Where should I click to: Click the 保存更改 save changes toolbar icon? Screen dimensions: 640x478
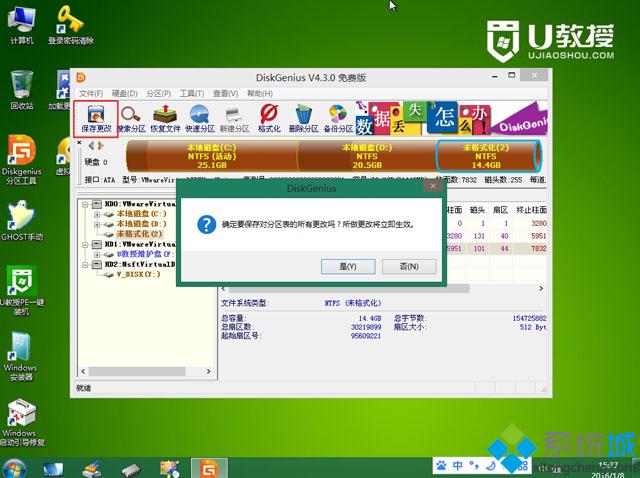(96, 119)
